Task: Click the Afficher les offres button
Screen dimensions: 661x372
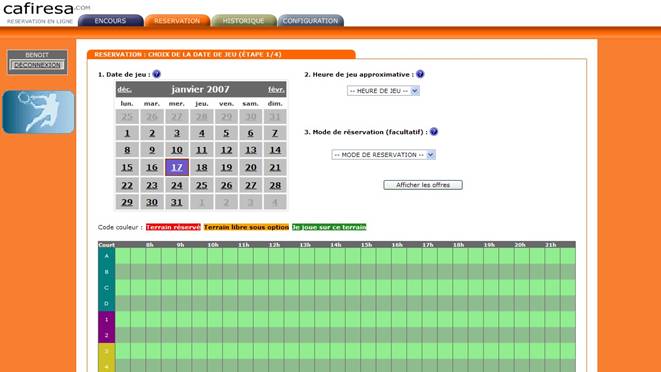Action: (x=423, y=185)
